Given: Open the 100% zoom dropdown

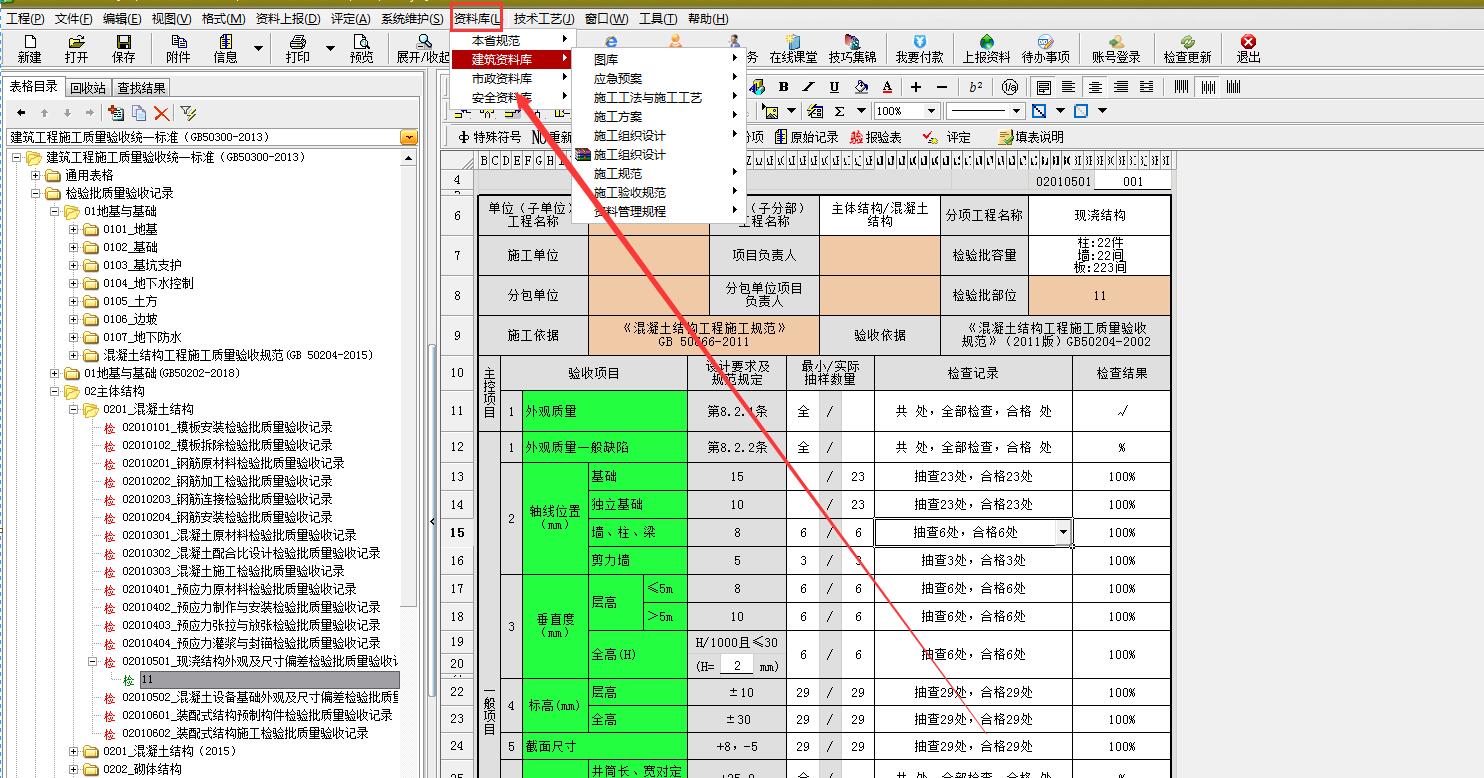Looking at the screenshot, I should pos(931,111).
